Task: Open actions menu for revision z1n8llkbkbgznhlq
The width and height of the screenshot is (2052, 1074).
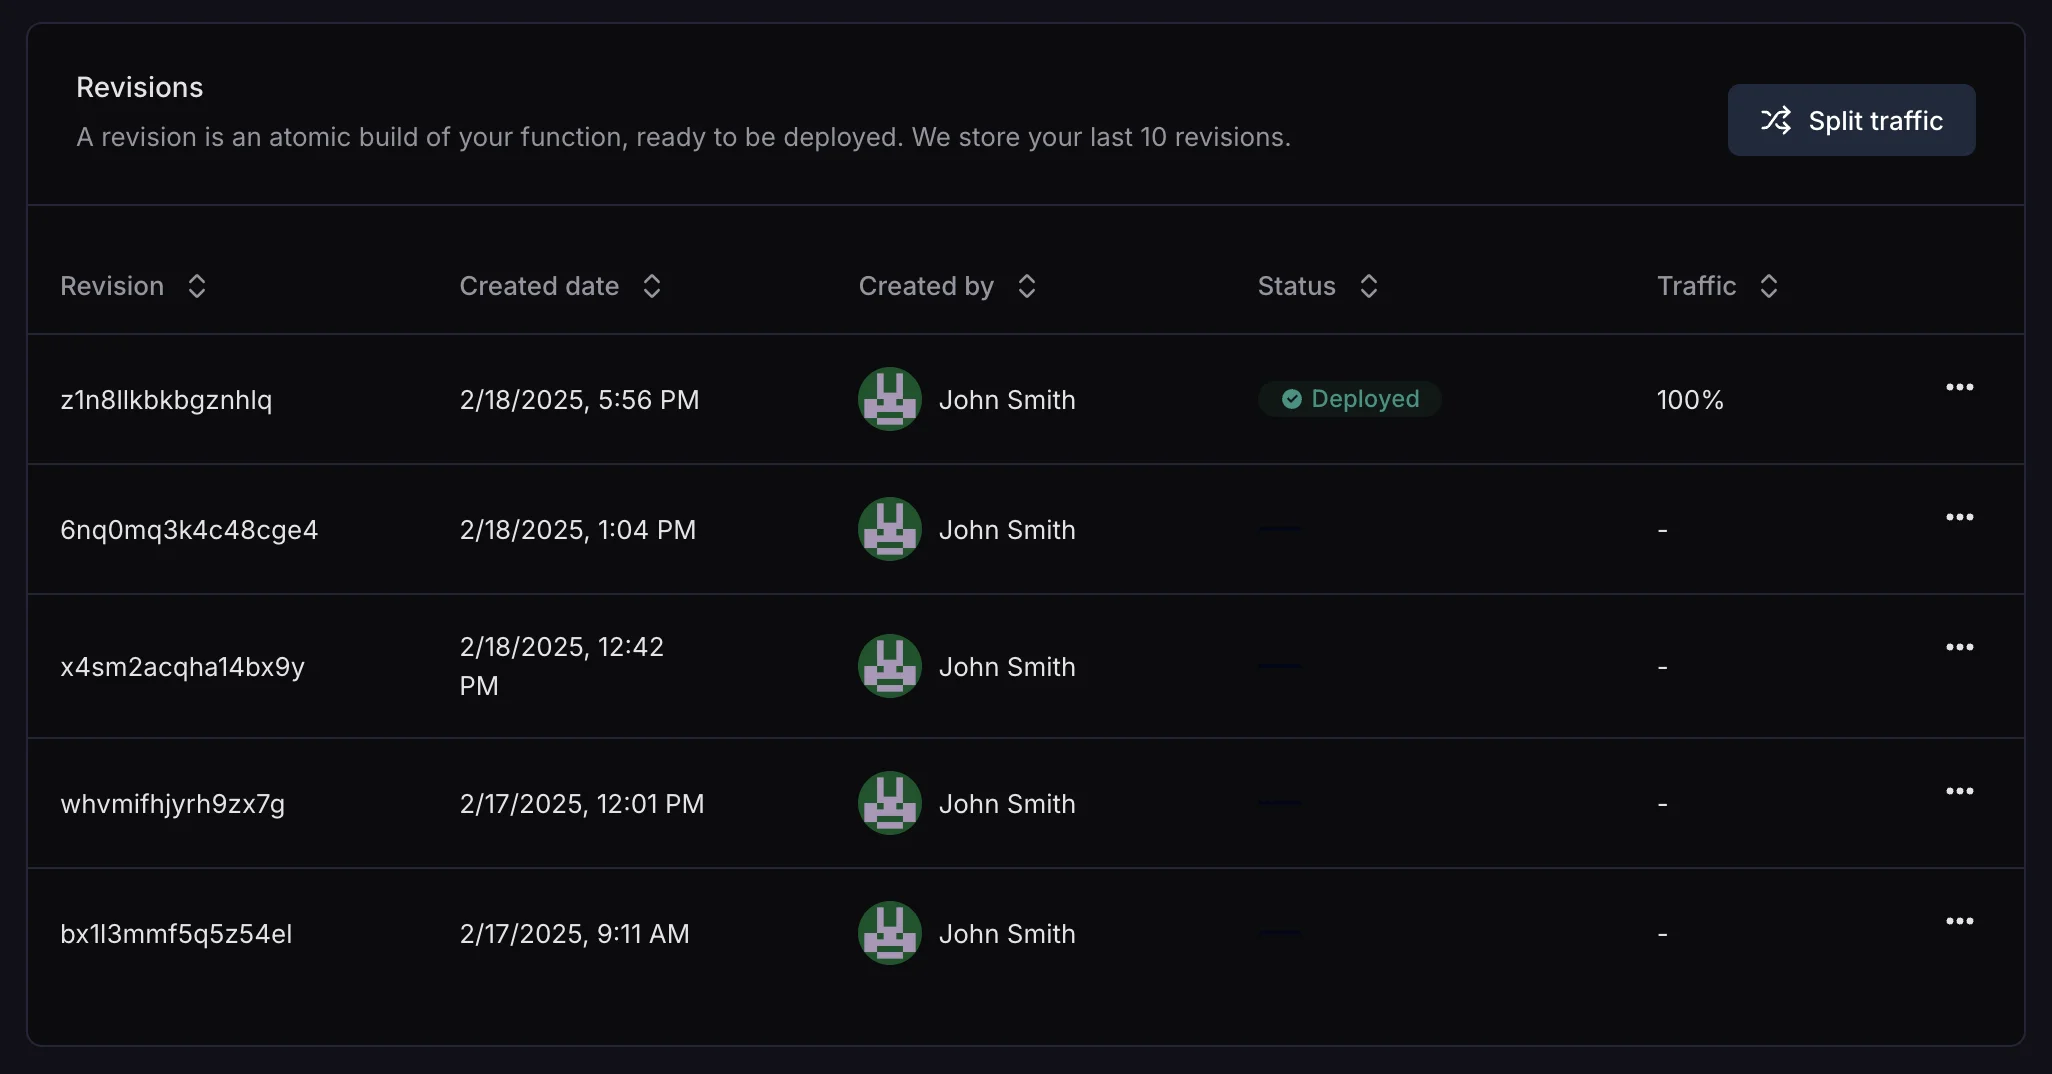Action: 1959,387
